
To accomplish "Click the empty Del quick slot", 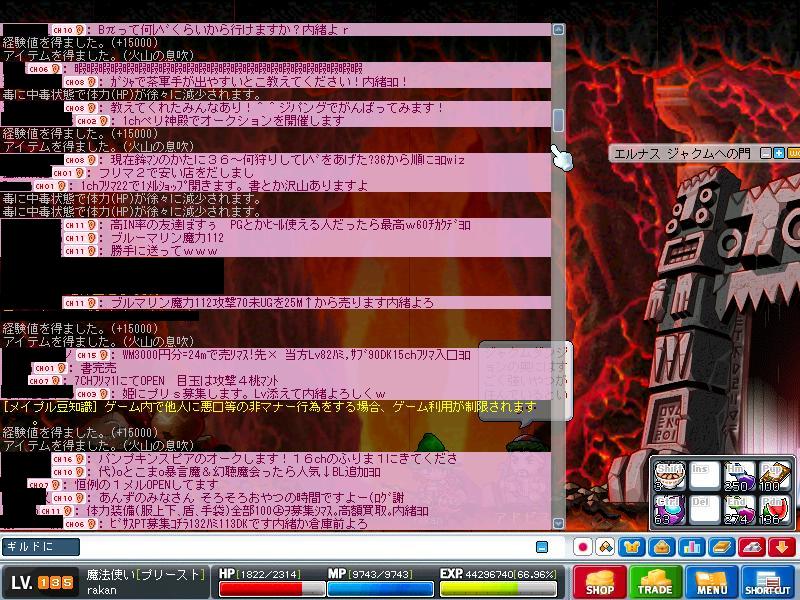I will (x=704, y=510).
